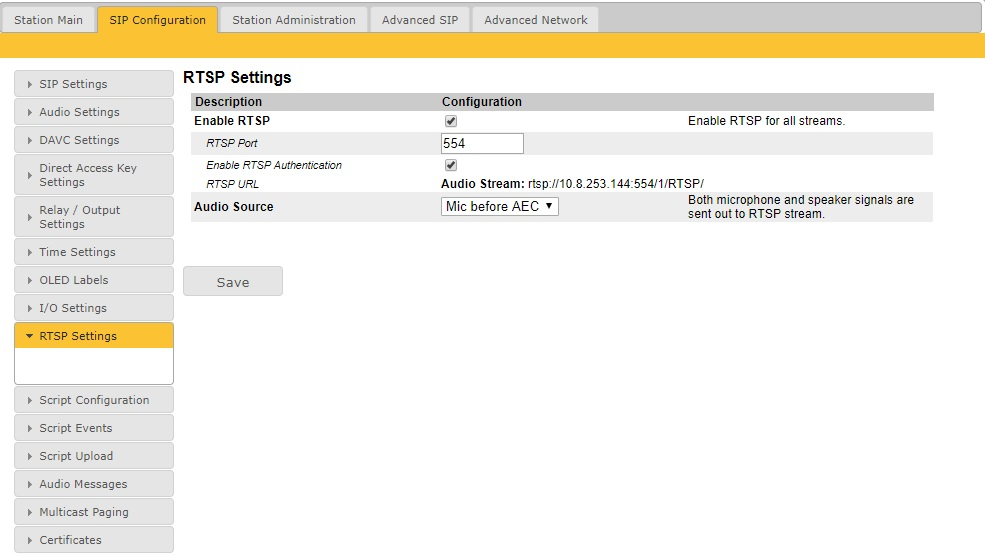The image size is (985, 557).
Task: Open the Audio Source dropdown
Action: point(499,207)
